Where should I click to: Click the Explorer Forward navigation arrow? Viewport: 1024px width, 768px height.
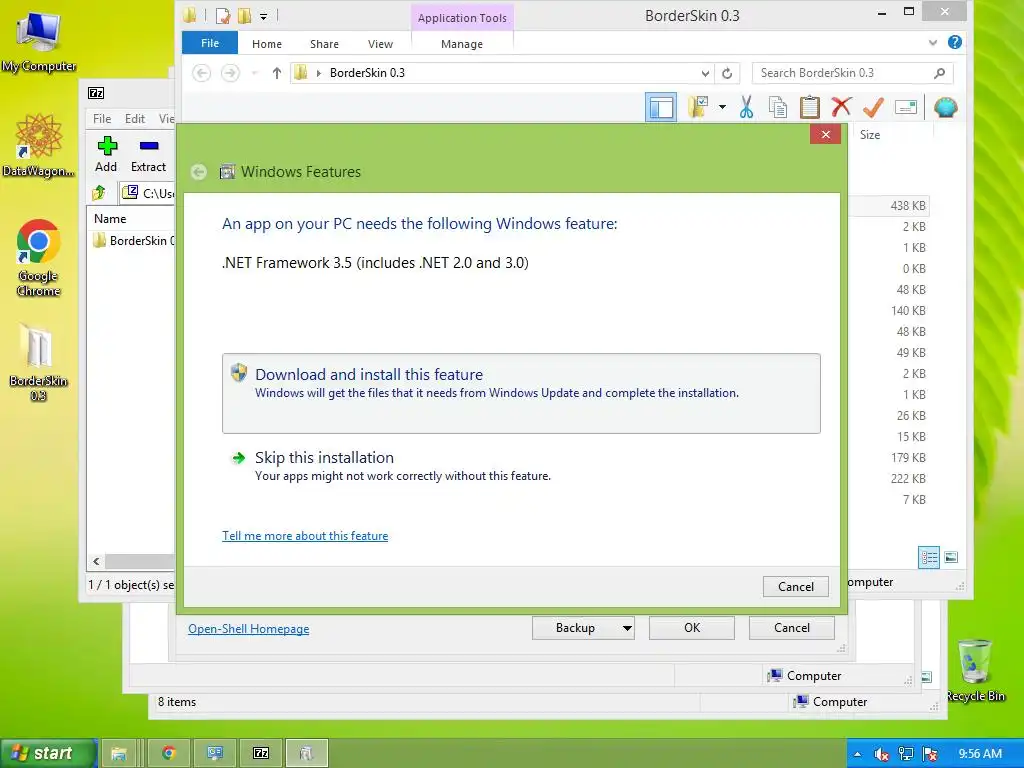230,73
